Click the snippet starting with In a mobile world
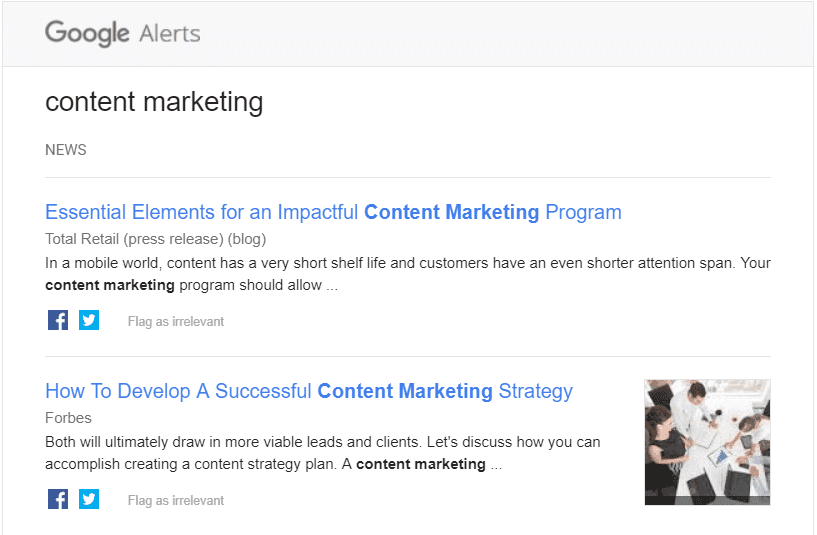817x535 pixels. (408, 274)
